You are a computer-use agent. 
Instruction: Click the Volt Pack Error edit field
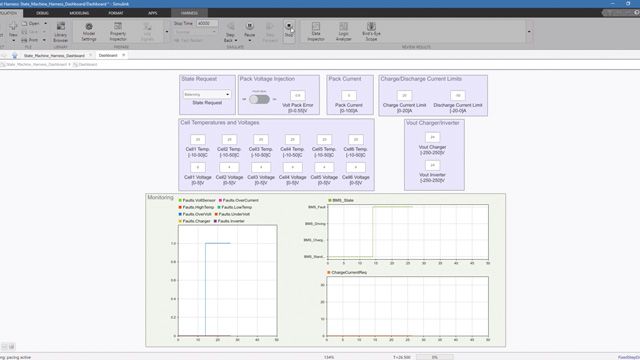click(298, 96)
